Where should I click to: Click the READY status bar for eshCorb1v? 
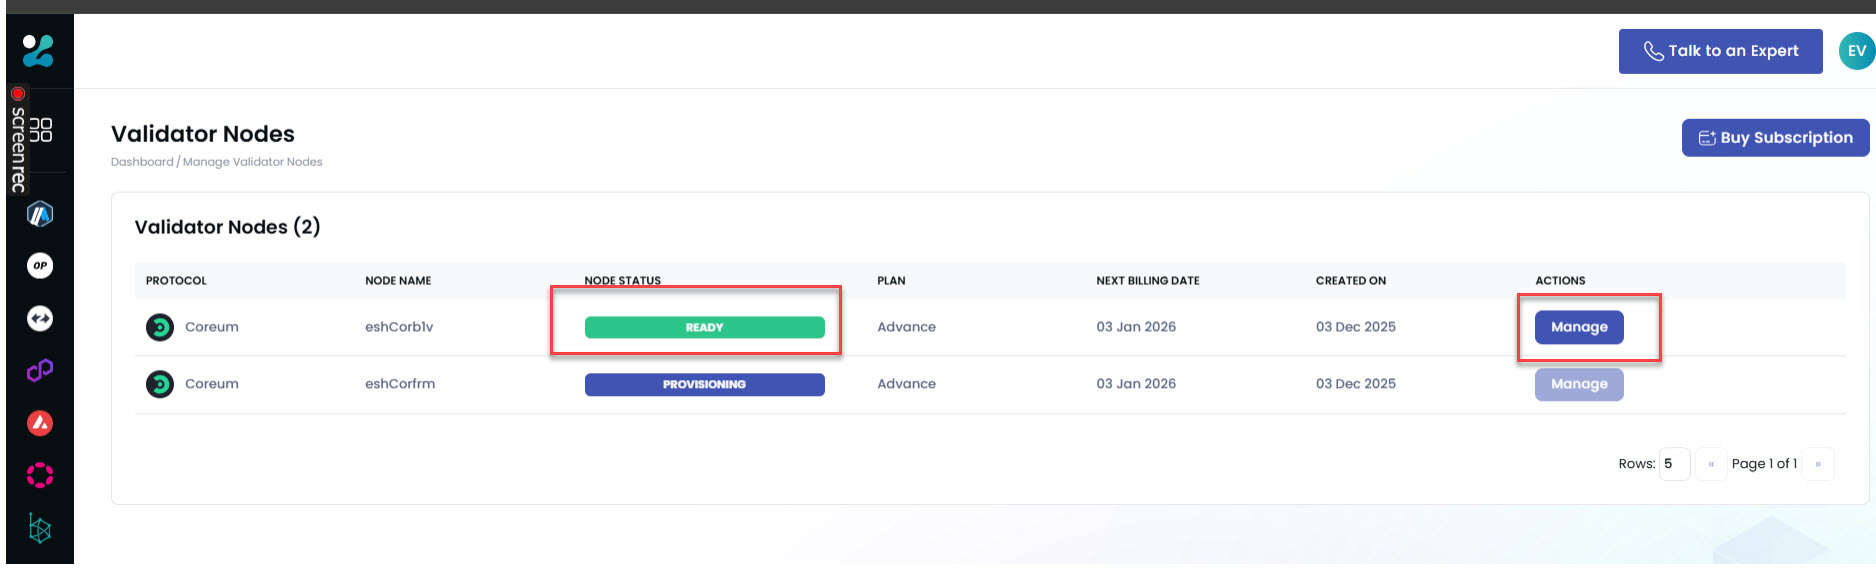pos(704,327)
